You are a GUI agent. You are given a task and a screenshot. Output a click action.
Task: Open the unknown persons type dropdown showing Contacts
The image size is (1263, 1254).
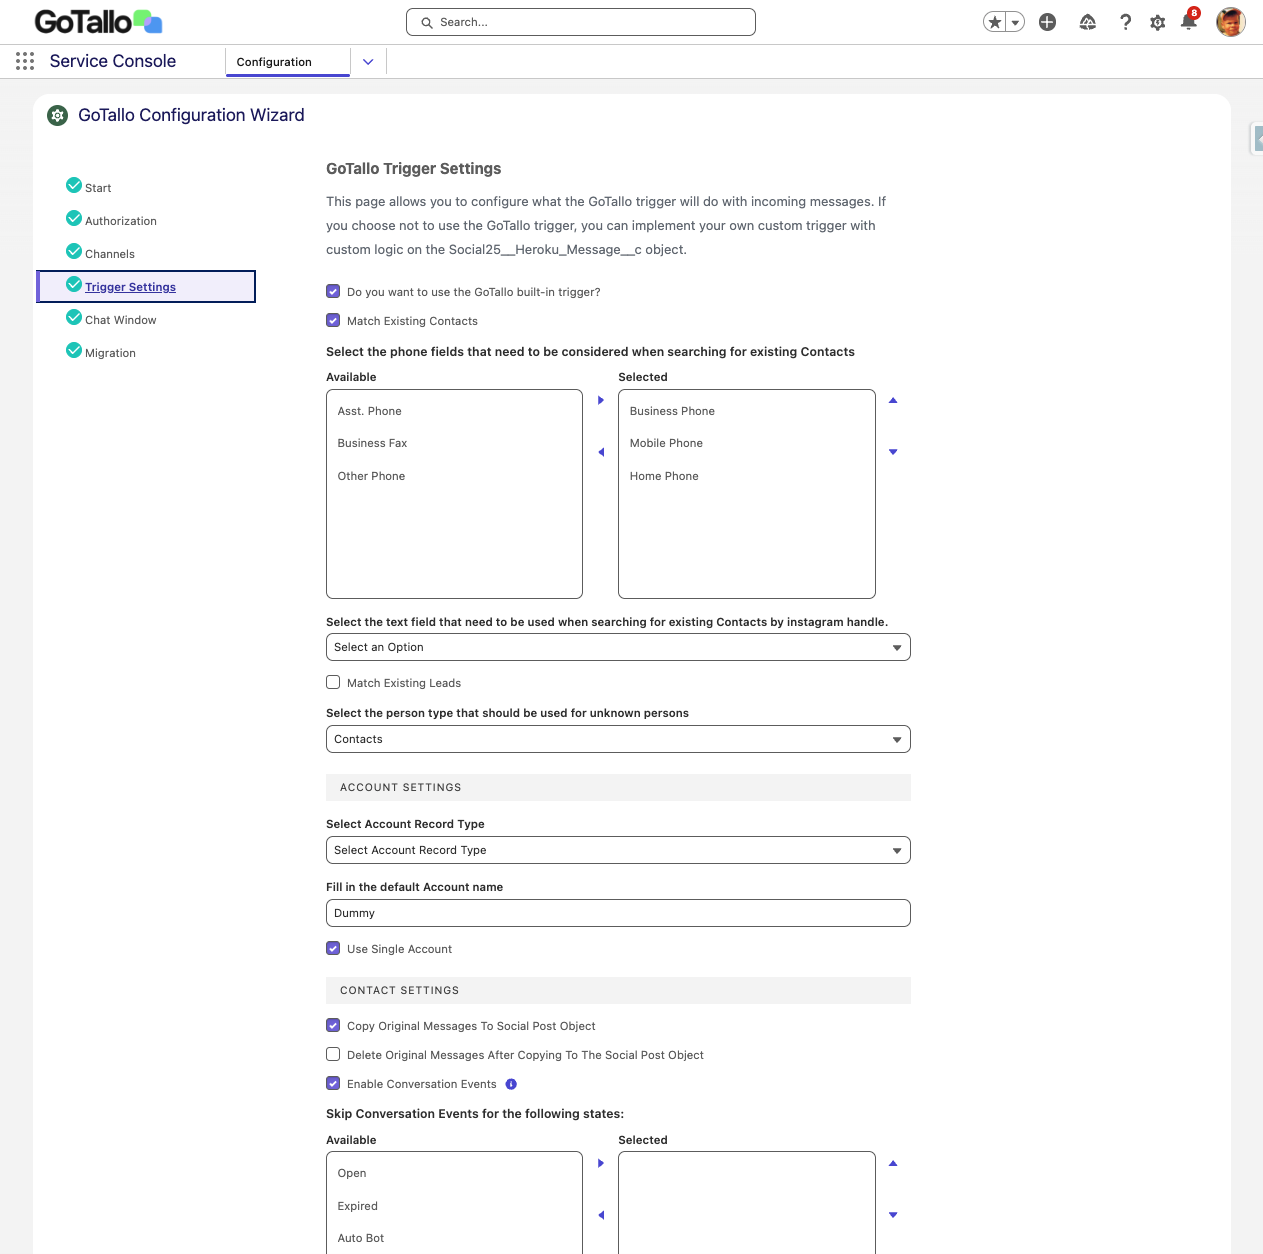(617, 739)
